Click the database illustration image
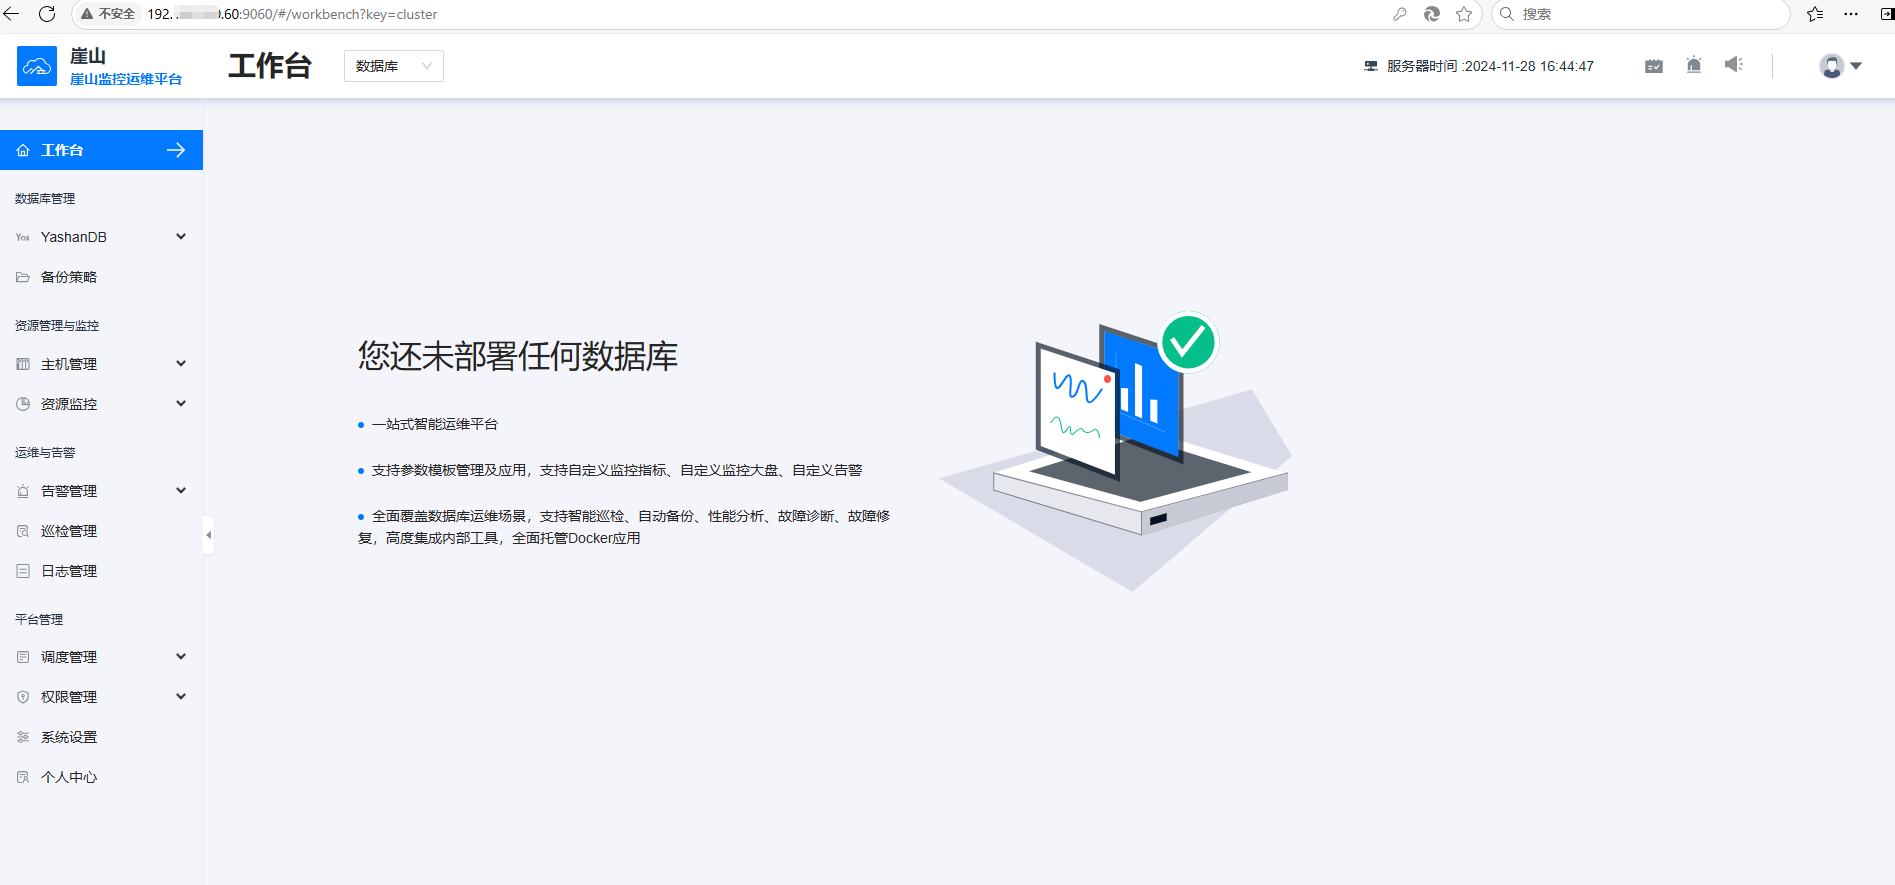Viewport: 1895px width, 885px height. pos(1116,451)
